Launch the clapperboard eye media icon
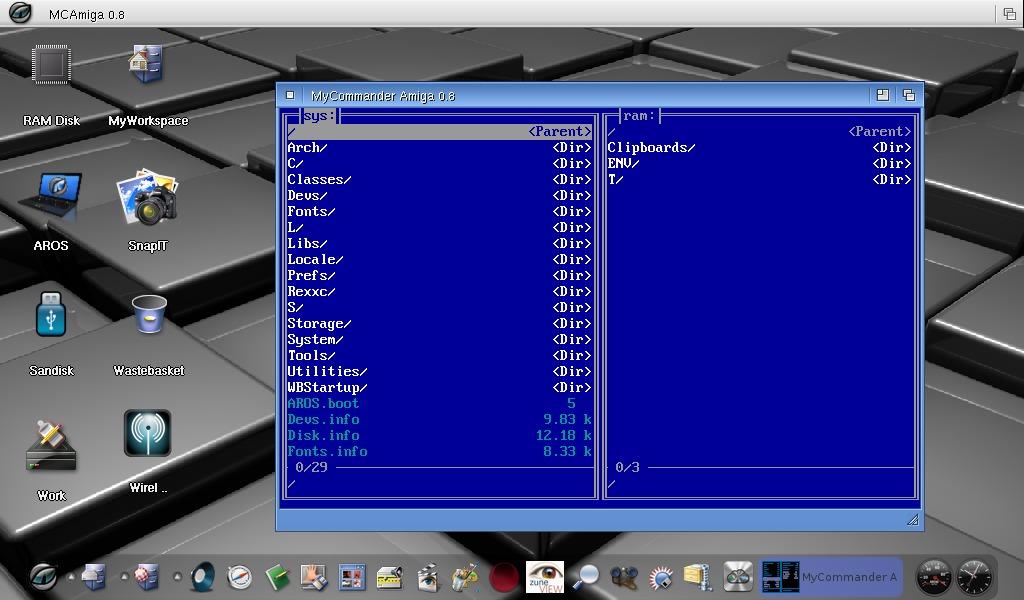This screenshot has height=600, width=1024. [428, 577]
